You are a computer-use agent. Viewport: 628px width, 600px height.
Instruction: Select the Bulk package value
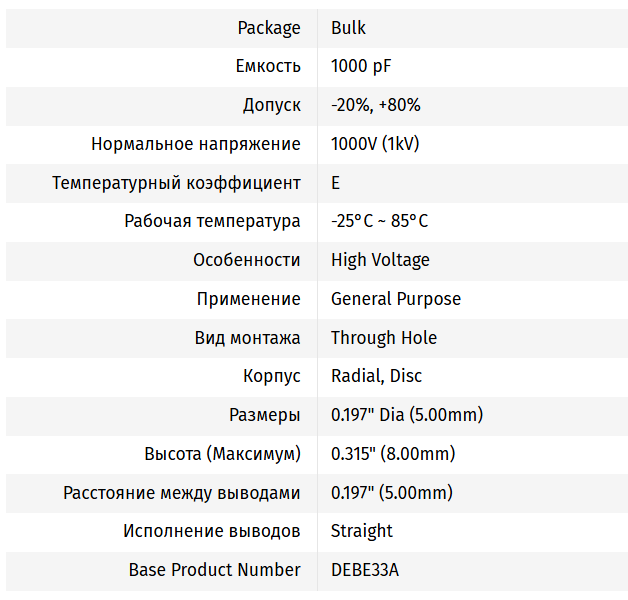(x=348, y=28)
